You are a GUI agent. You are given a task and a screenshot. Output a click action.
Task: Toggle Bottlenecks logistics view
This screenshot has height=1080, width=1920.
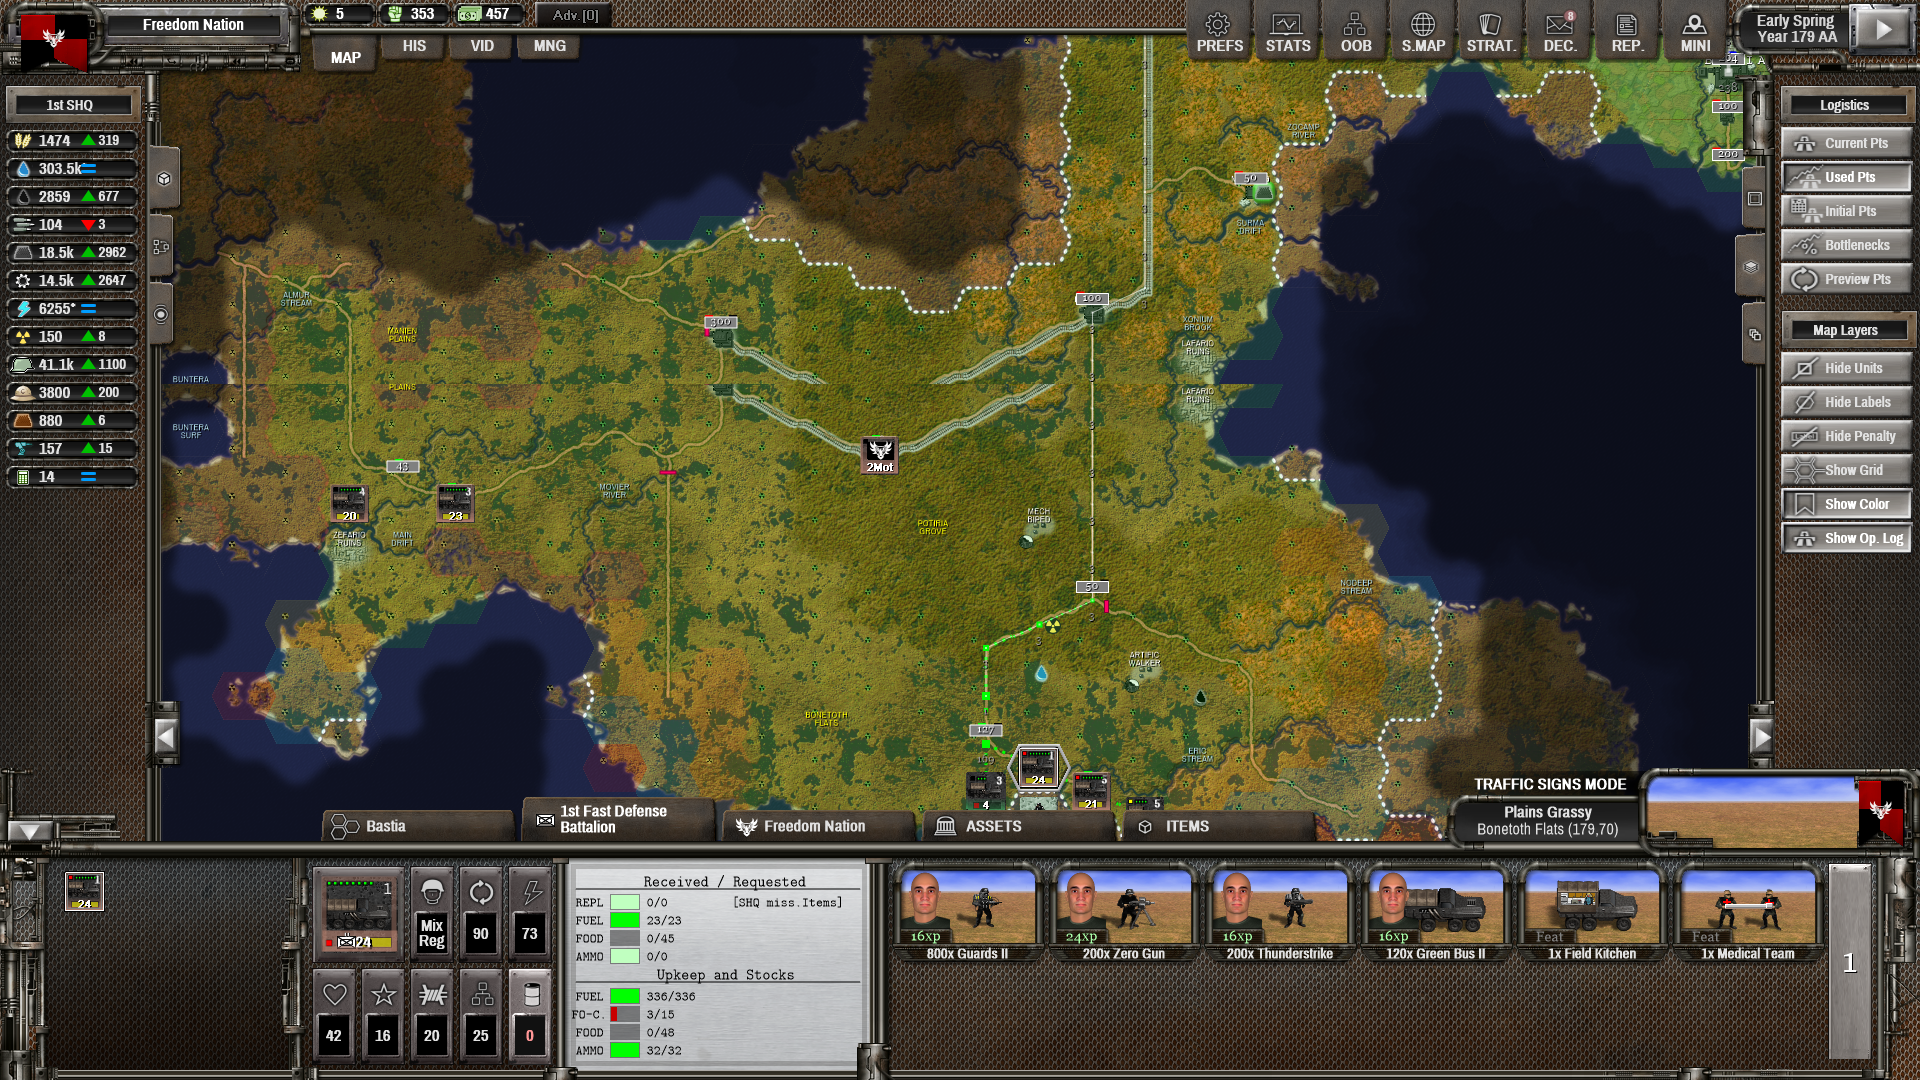[x=1846, y=245]
